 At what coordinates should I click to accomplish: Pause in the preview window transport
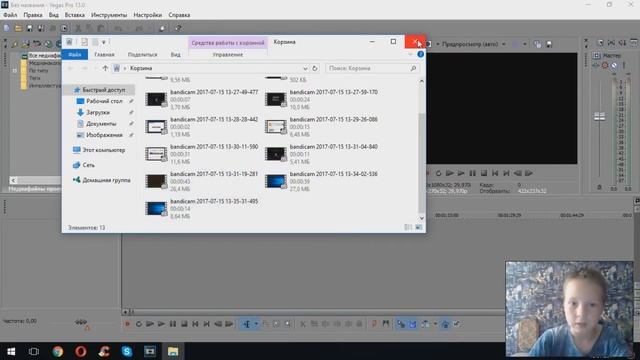click(472, 173)
